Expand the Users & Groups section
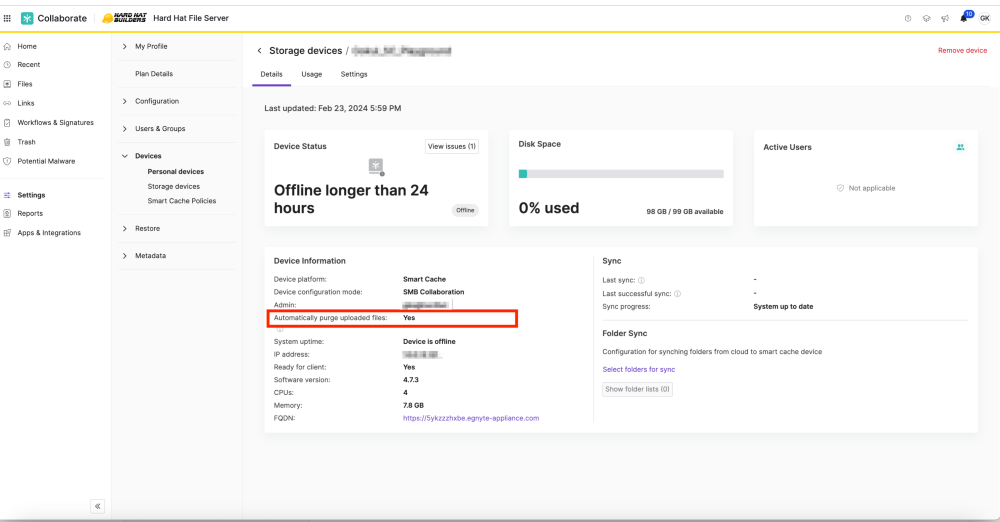The image size is (1000, 522). point(125,128)
